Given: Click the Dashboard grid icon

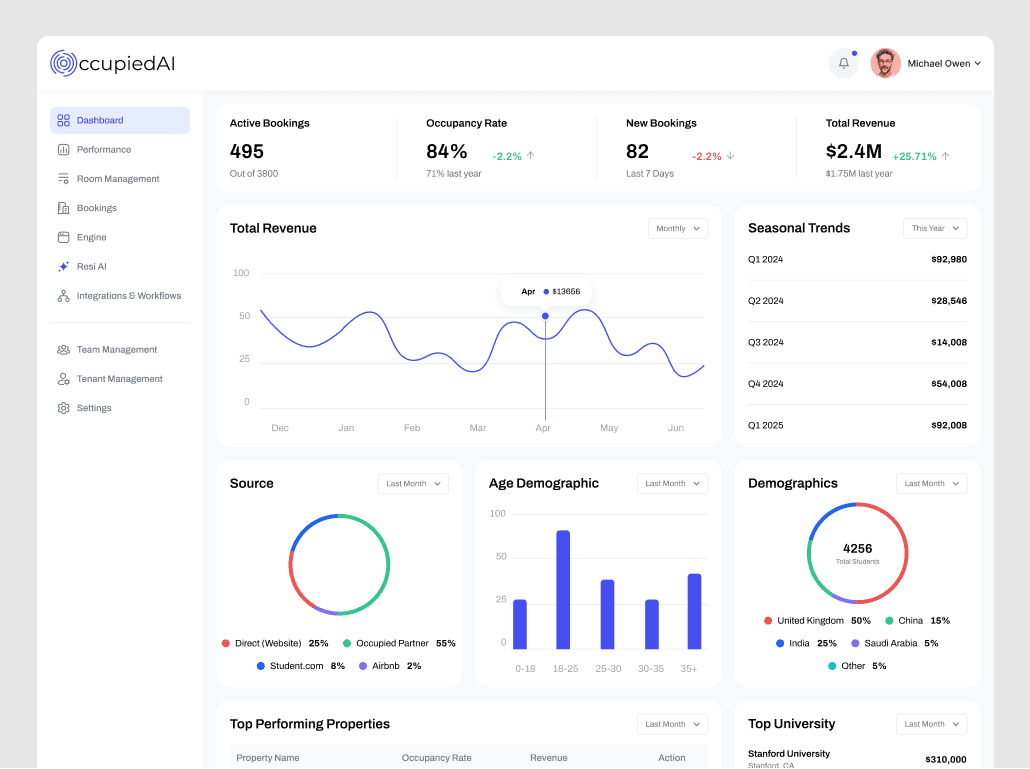Looking at the screenshot, I should point(64,120).
